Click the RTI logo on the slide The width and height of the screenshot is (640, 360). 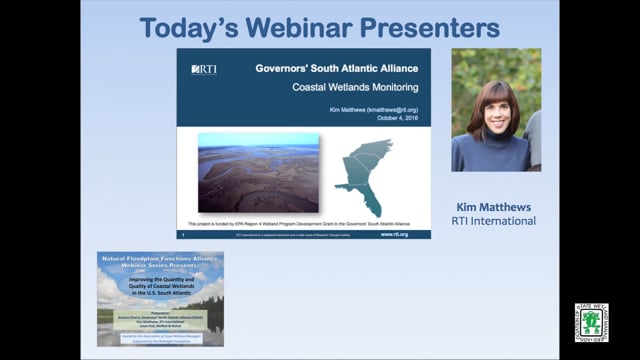point(204,70)
